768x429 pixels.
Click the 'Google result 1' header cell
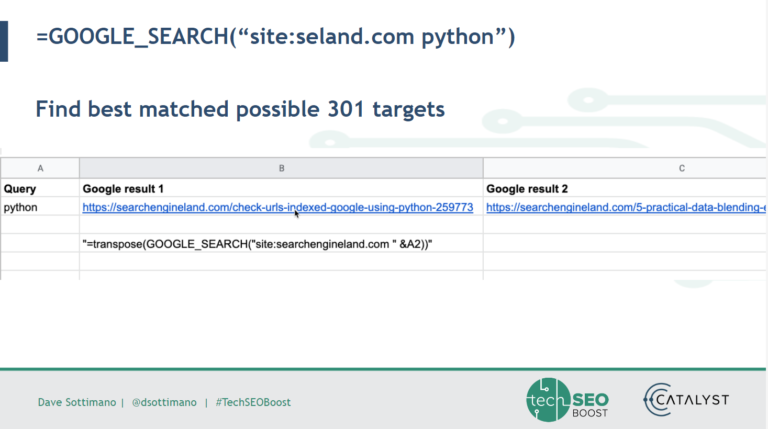coord(281,189)
